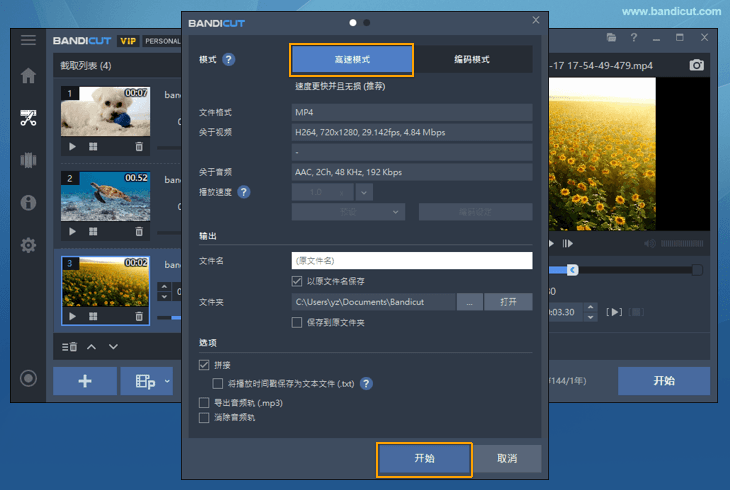Viewport: 730px width, 490px height.
Task: Select the Cut mode scissors icon
Action: tap(28, 118)
